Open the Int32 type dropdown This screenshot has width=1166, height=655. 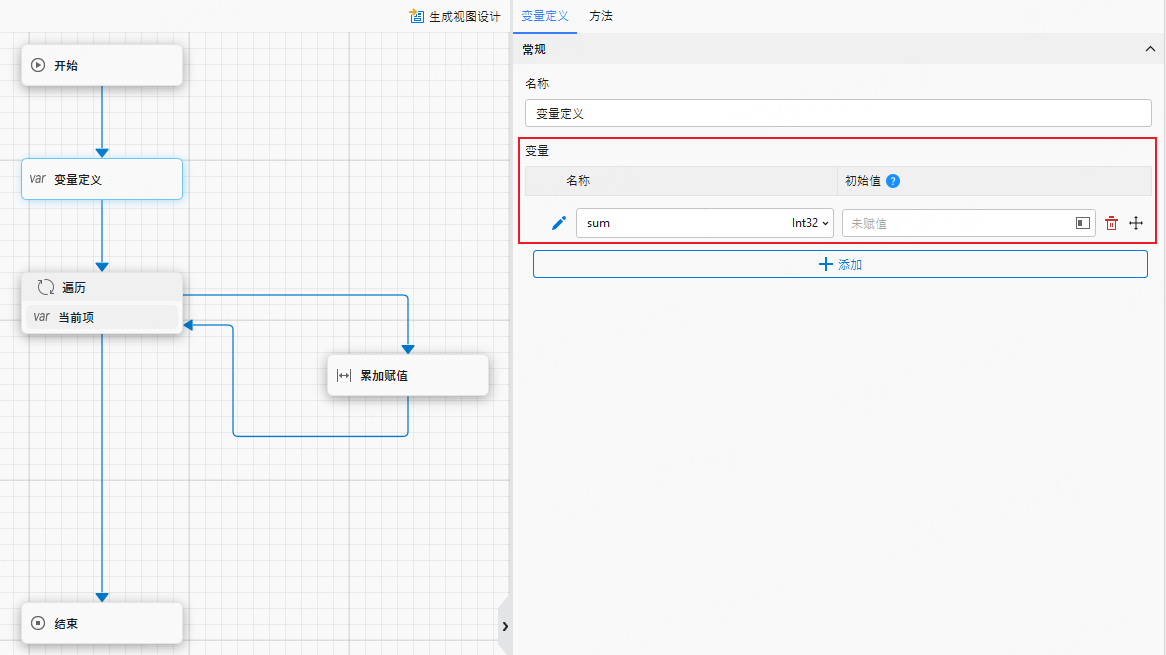click(810, 223)
